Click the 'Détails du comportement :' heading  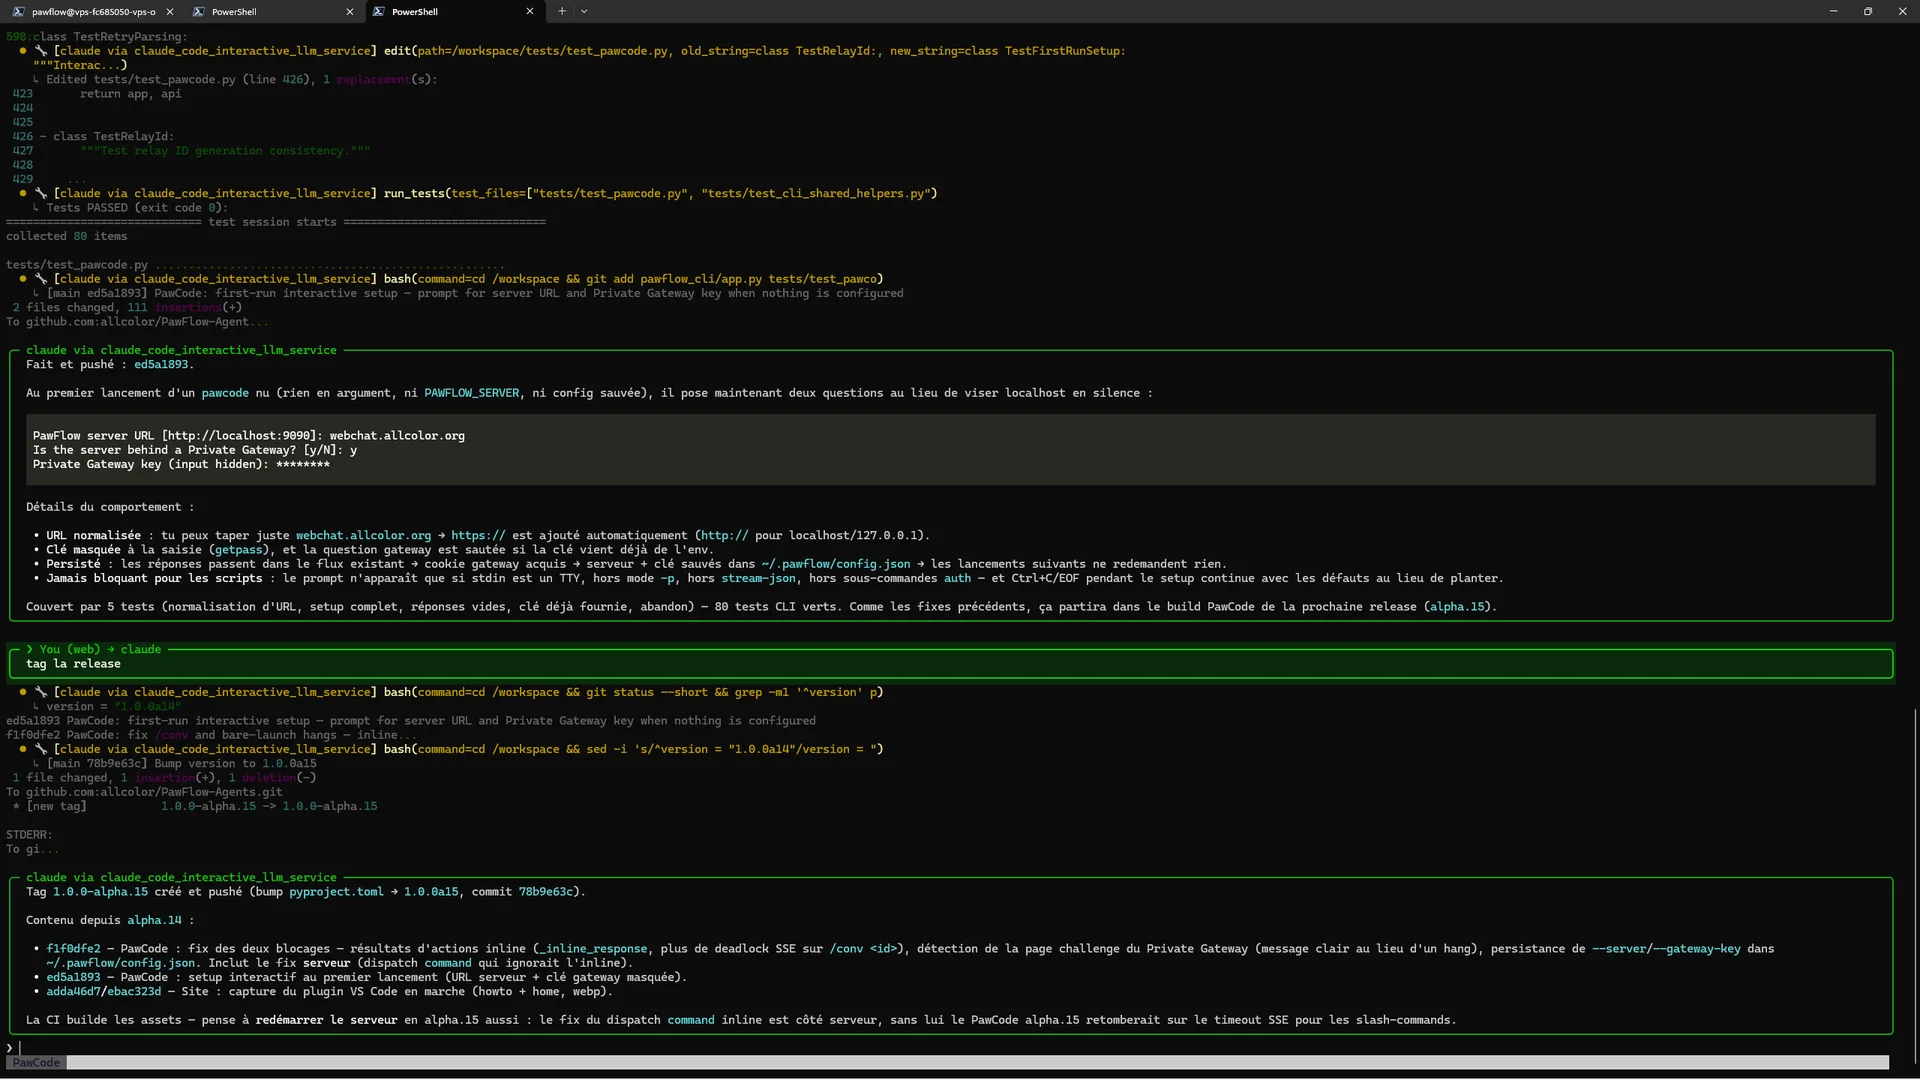[110, 507]
